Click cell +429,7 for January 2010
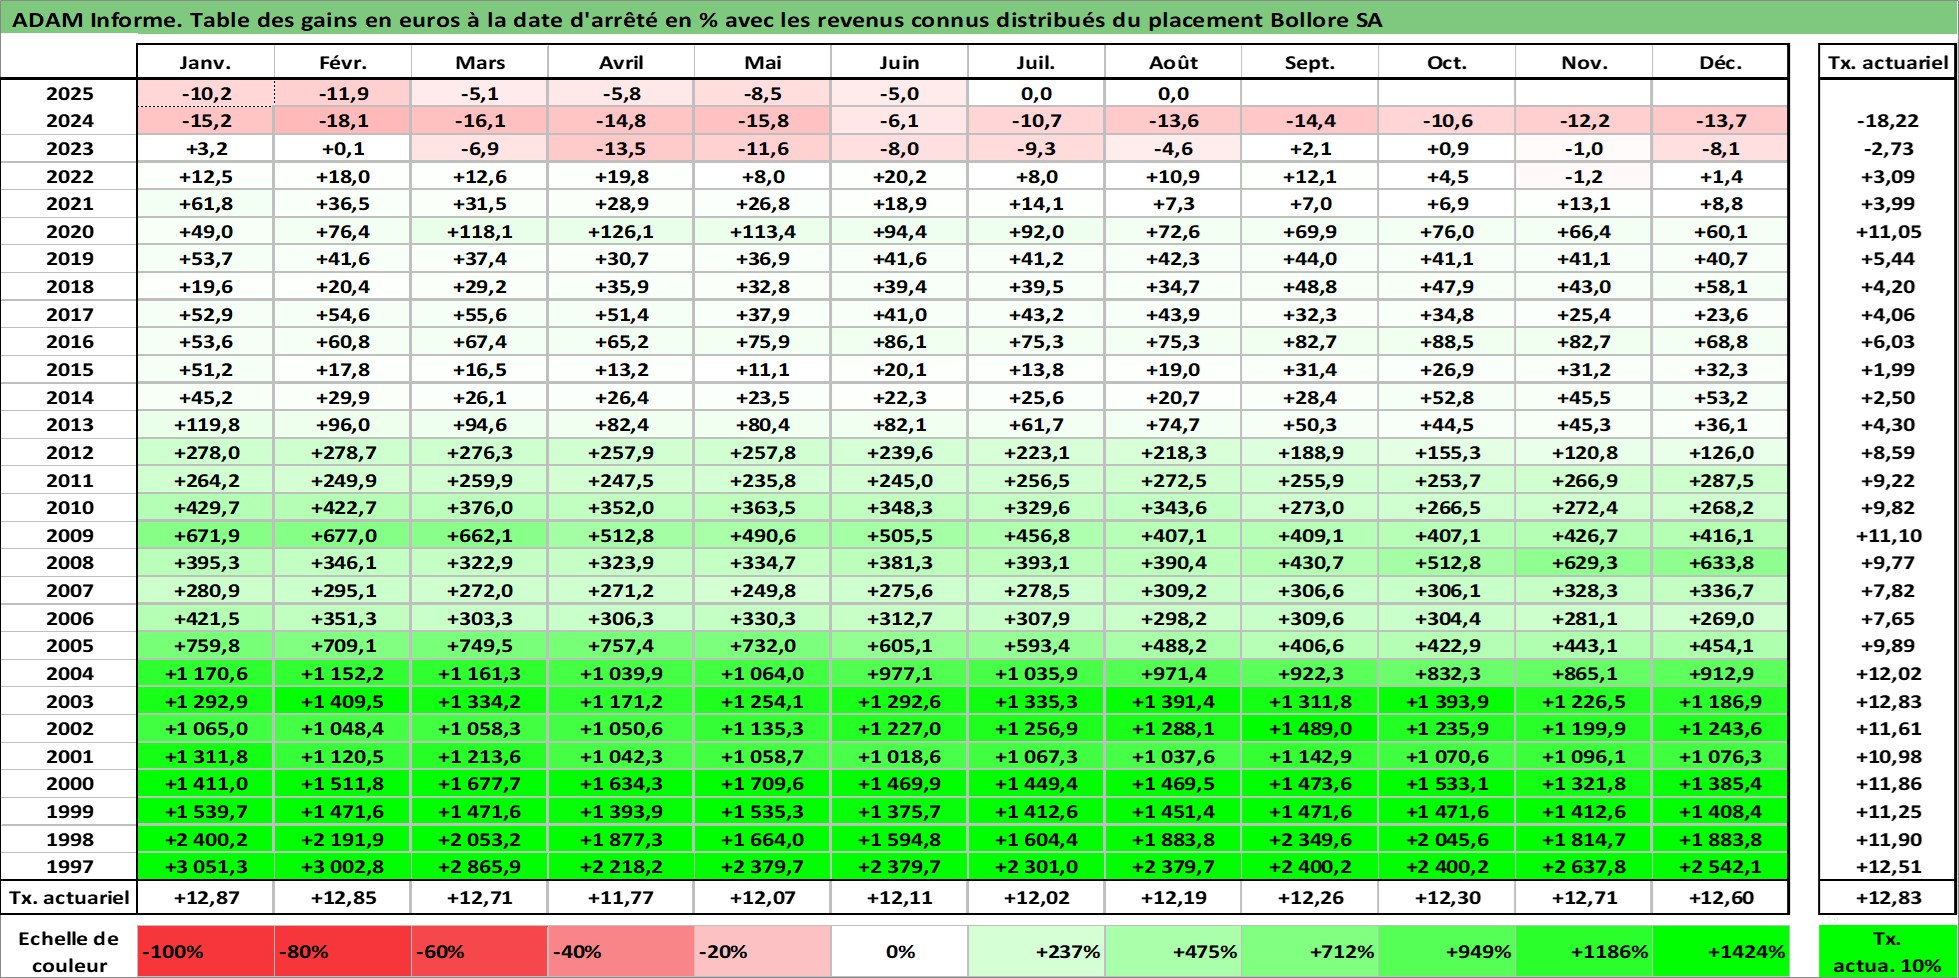1959x978 pixels. coord(206,508)
